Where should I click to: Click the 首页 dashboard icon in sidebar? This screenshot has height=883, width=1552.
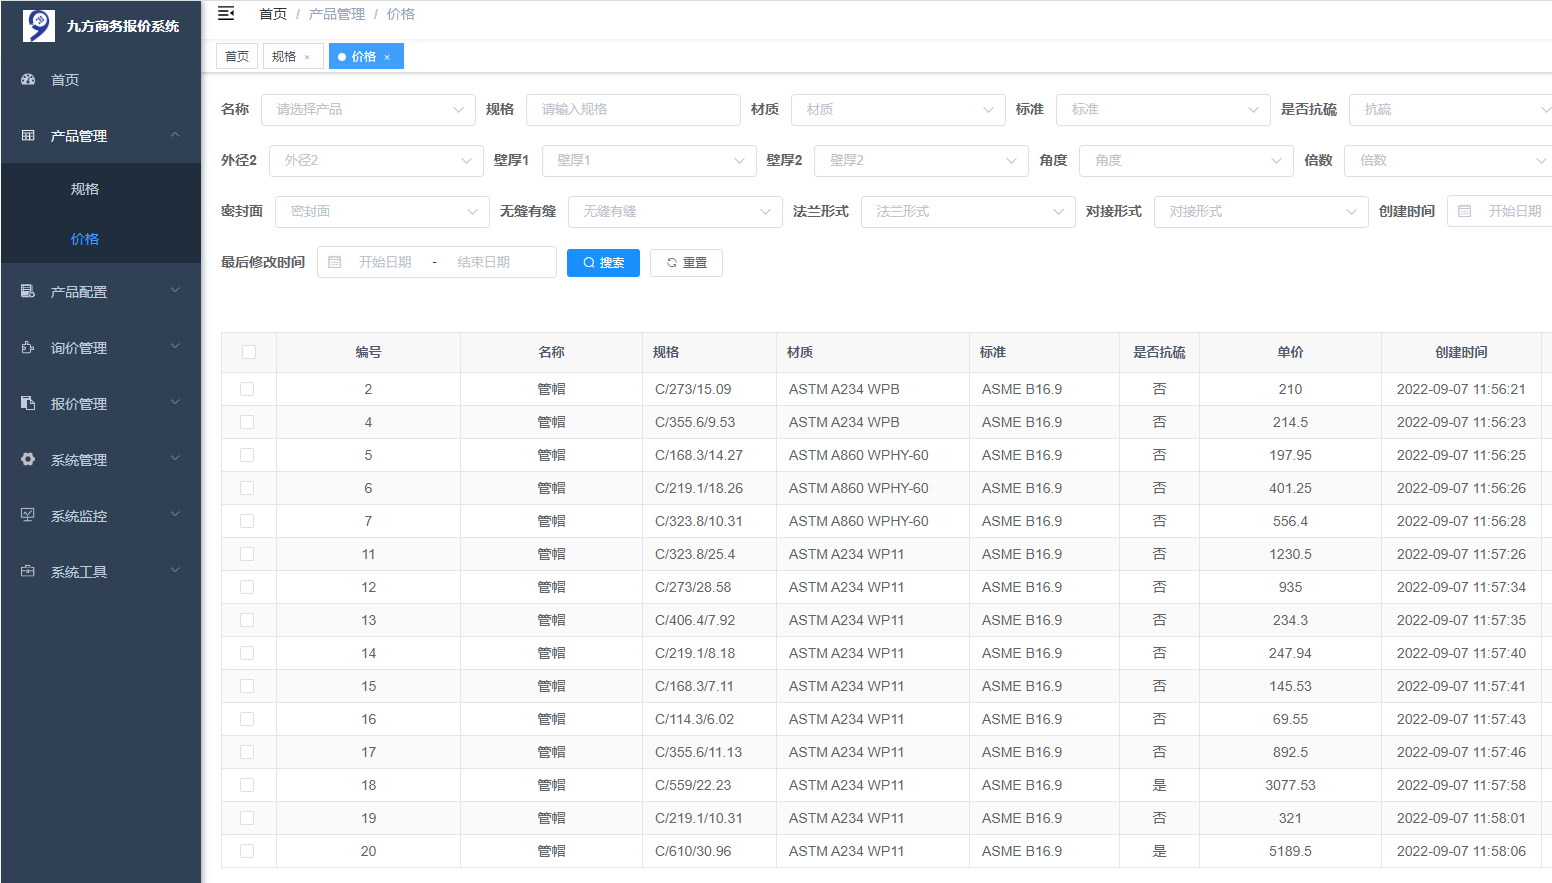(28, 79)
